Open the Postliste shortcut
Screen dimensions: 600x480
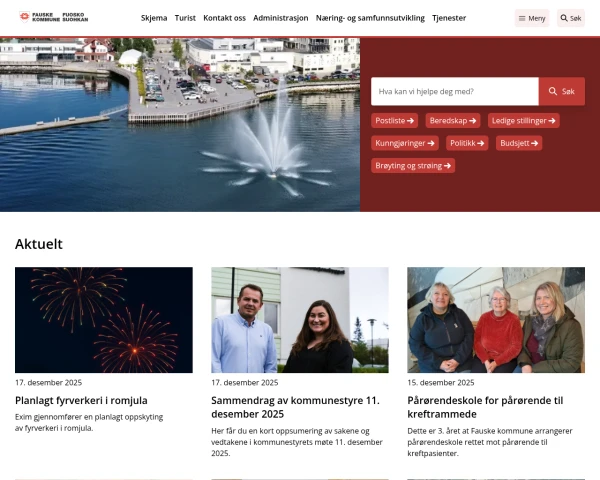[x=395, y=121]
